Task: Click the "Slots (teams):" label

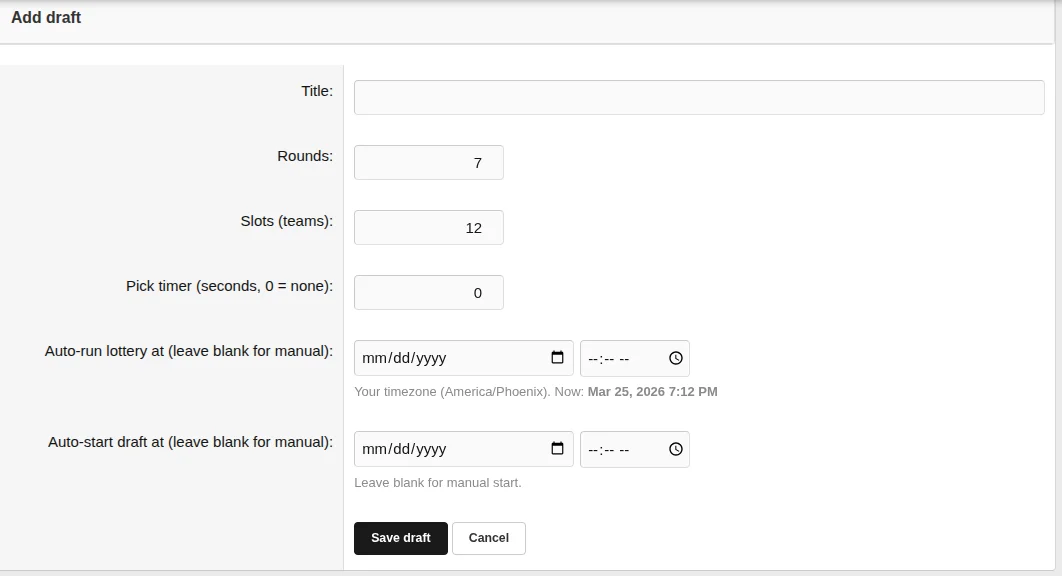Action: pos(286,221)
